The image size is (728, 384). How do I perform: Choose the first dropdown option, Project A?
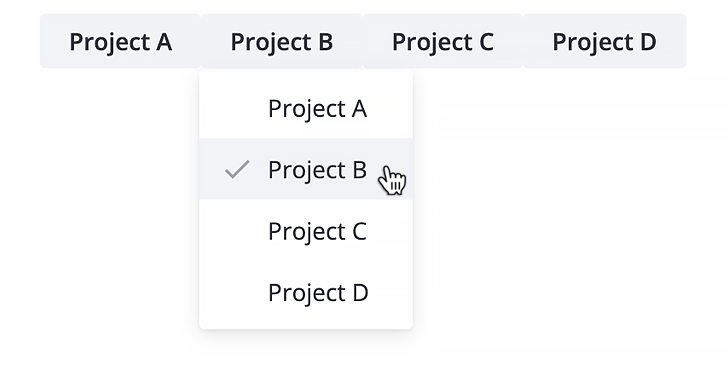point(306,109)
